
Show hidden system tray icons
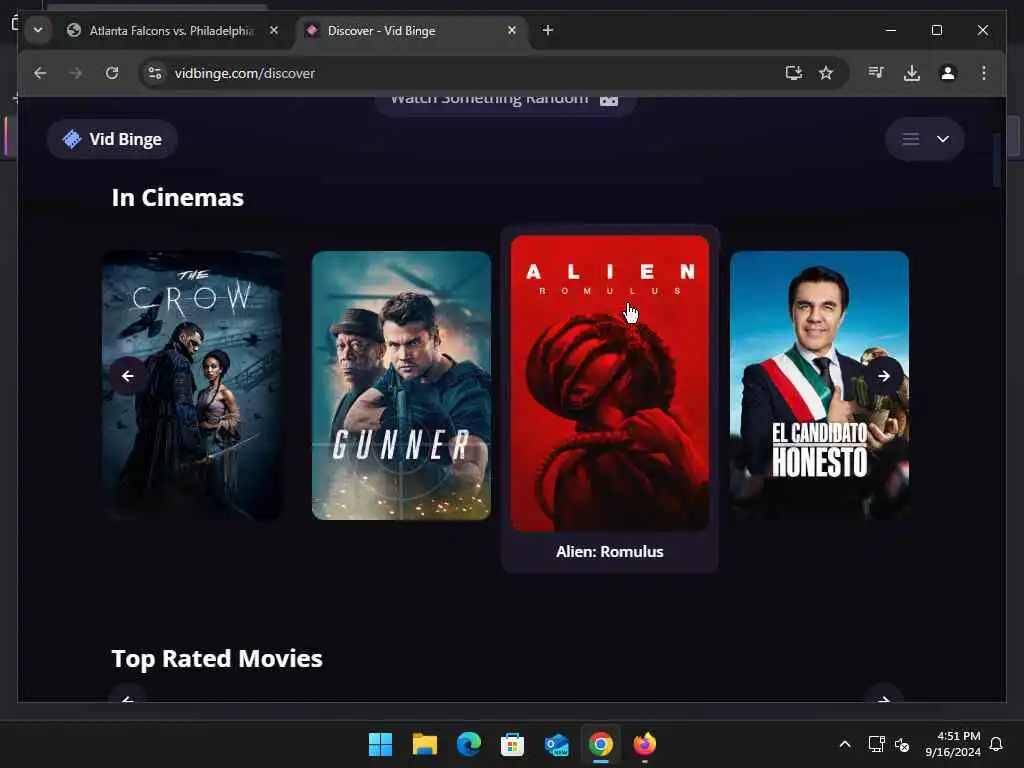click(844, 744)
